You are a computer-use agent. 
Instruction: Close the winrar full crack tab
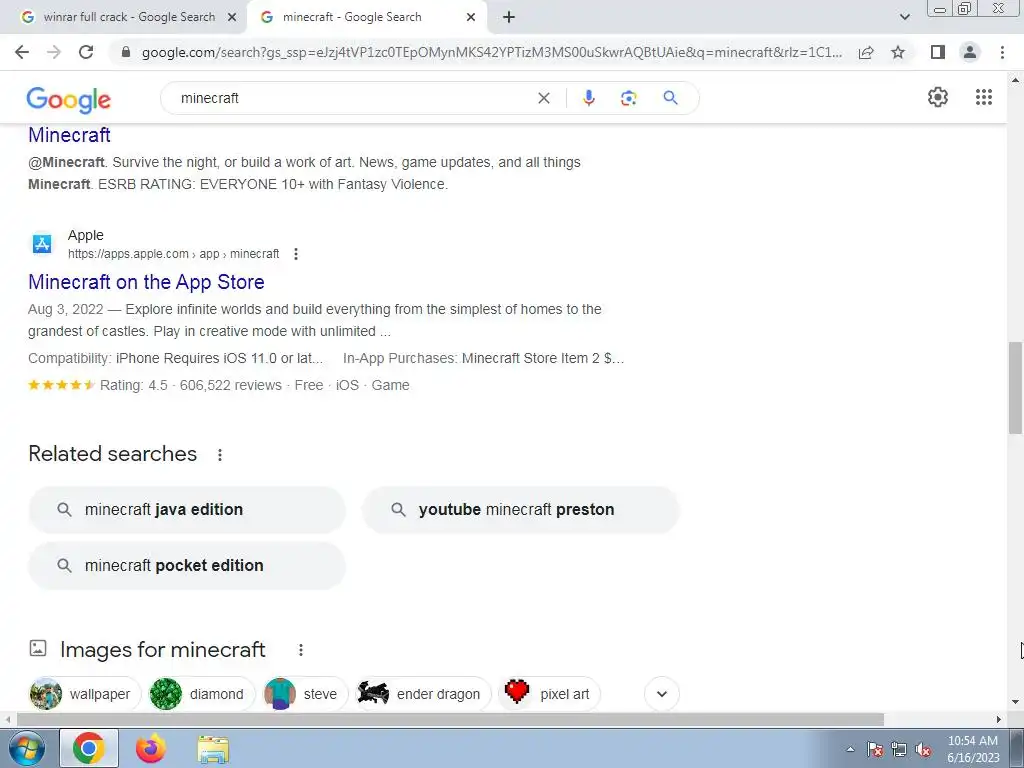(x=231, y=17)
